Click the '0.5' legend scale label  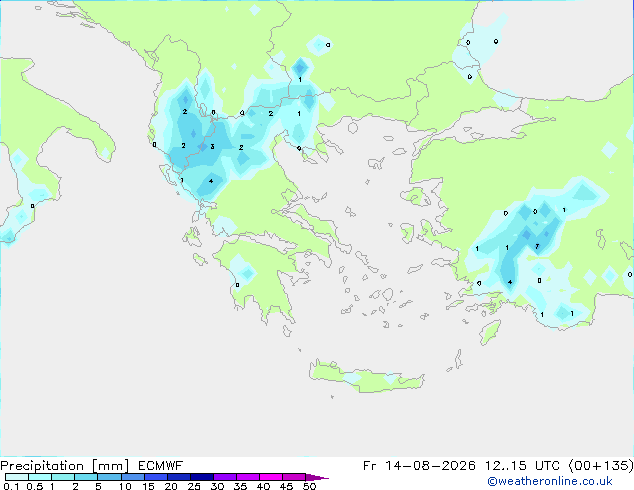click(34, 486)
